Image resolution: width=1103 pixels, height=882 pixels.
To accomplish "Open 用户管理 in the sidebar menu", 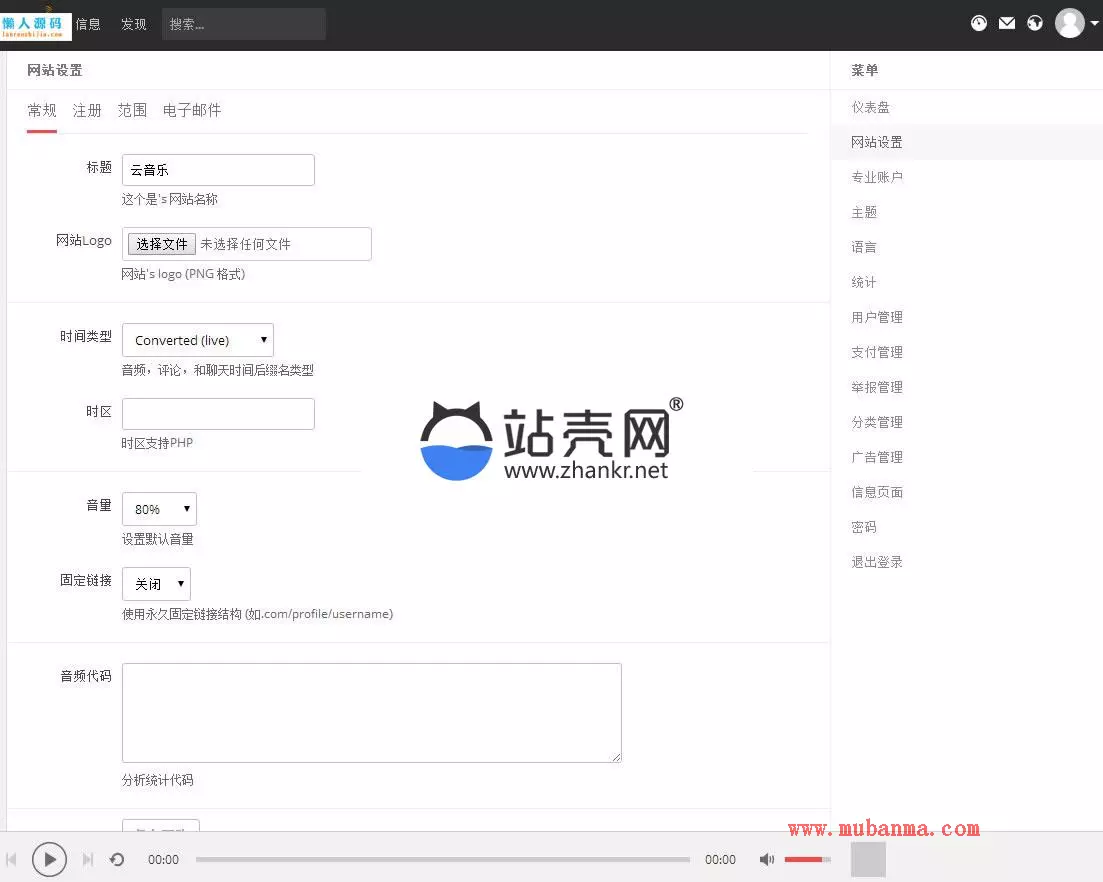I will click(876, 317).
